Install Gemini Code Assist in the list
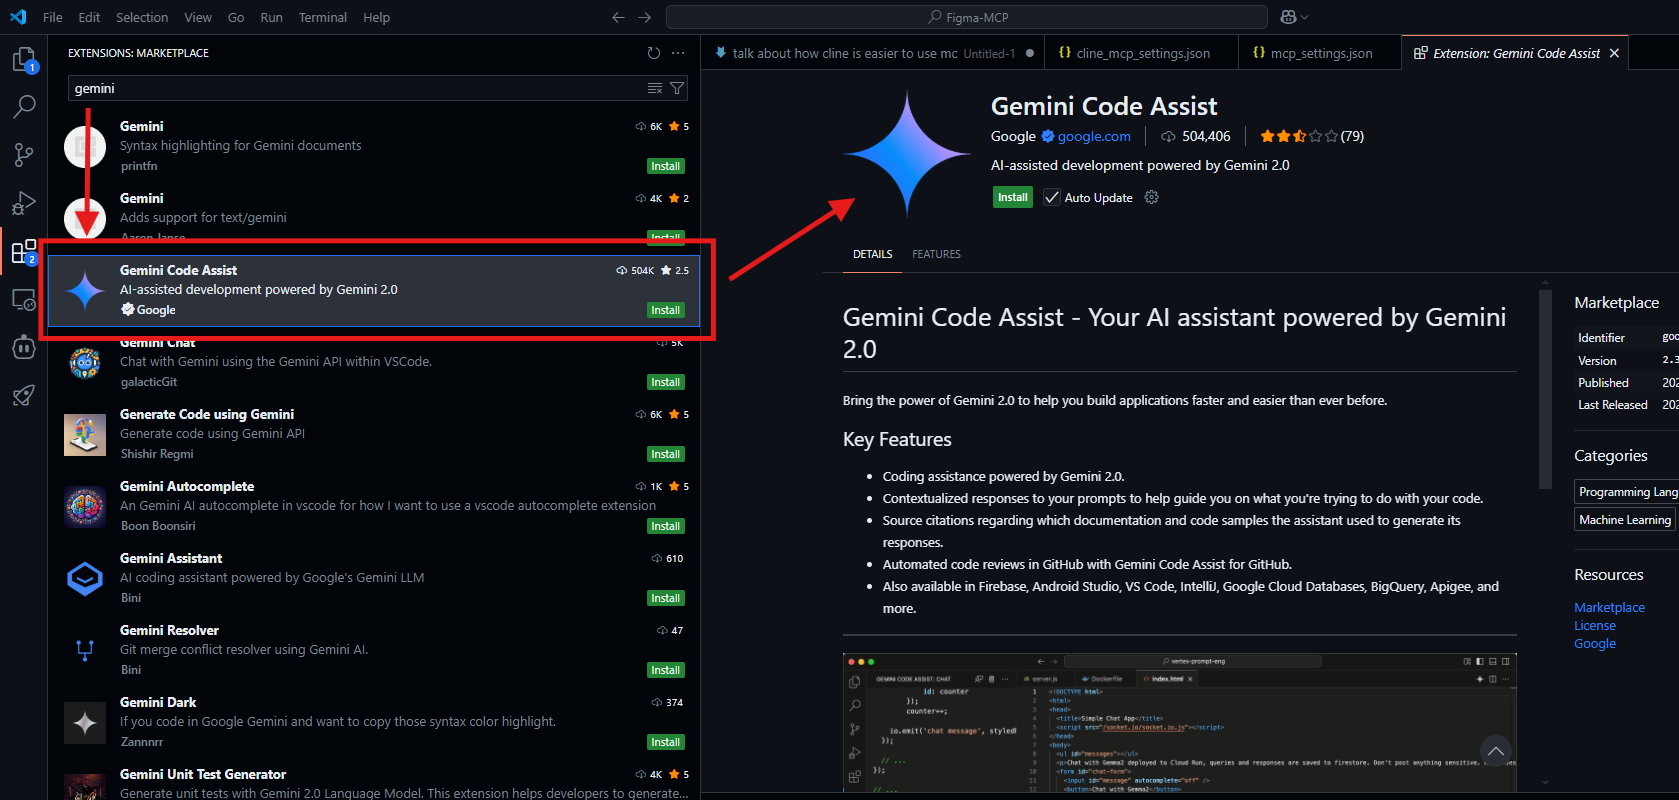Image resolution: width=1679 pixels, height=800 pixels. 665,310
